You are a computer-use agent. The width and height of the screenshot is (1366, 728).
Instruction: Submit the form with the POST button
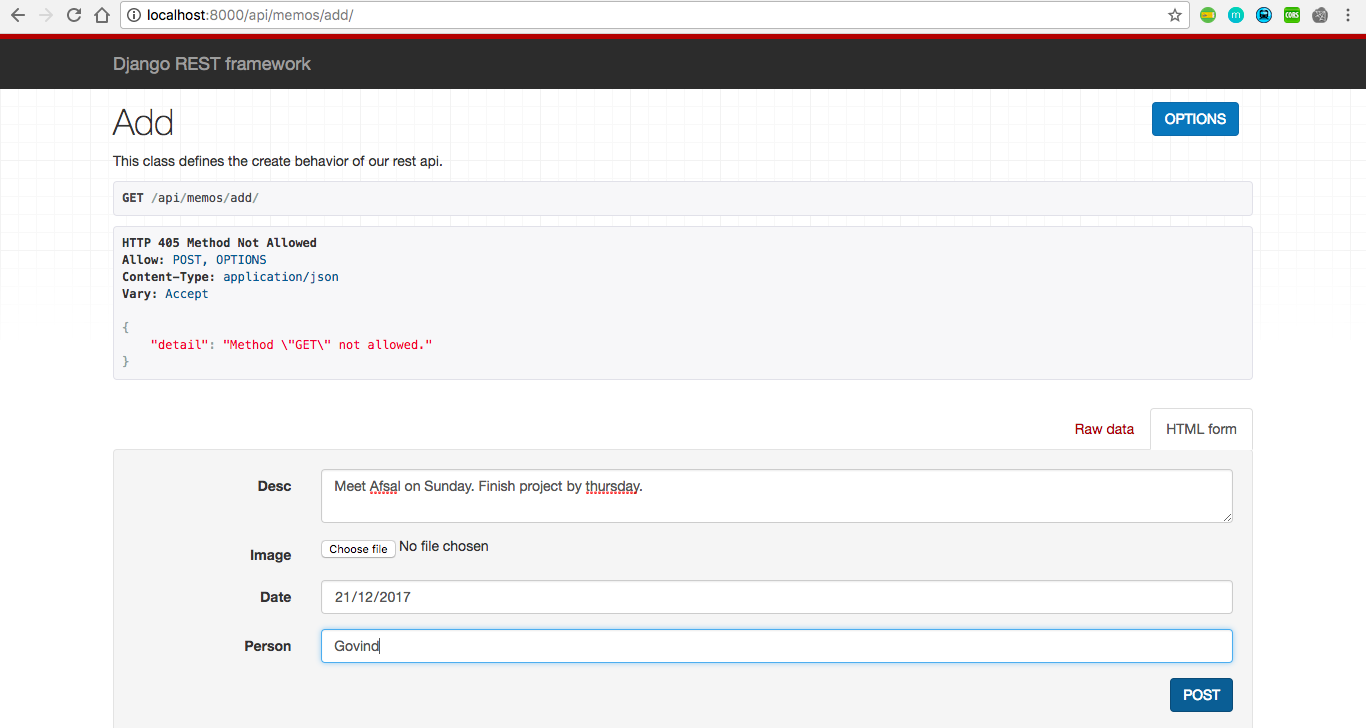(x=1201, y=695)
